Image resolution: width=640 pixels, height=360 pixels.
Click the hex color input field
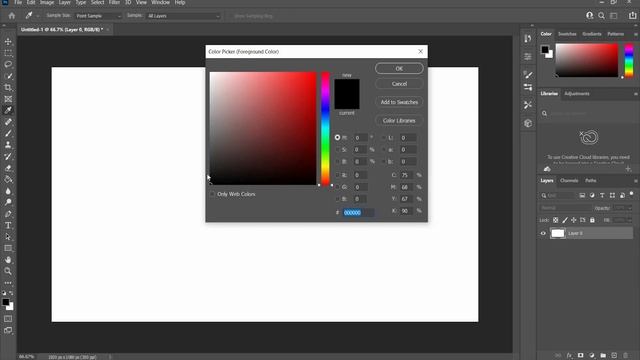pyautogui.click(x=358, y=213)
